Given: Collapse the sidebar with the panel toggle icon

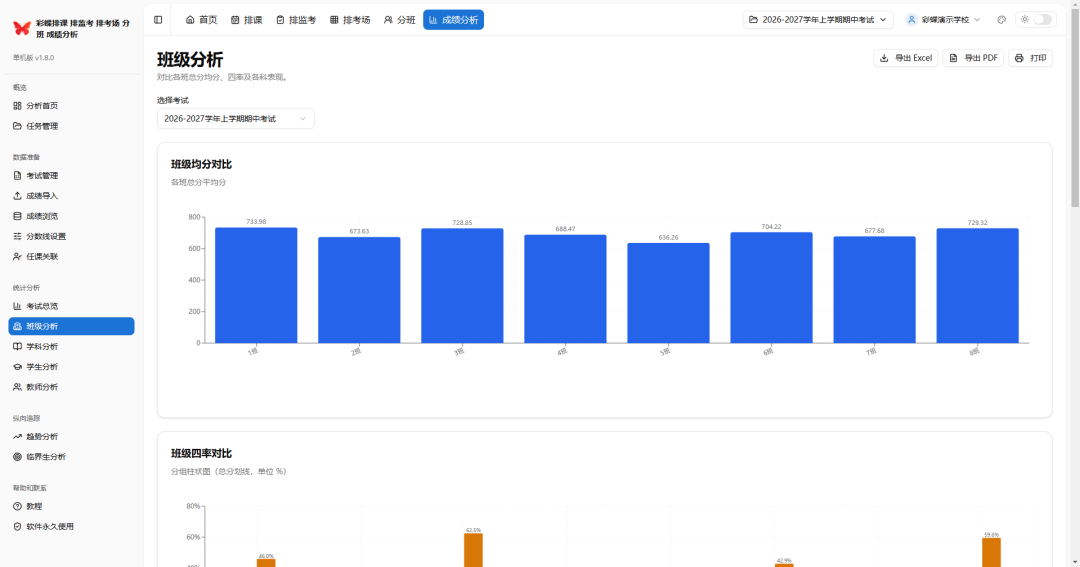Looking at the screenshot, I should 158,20.
